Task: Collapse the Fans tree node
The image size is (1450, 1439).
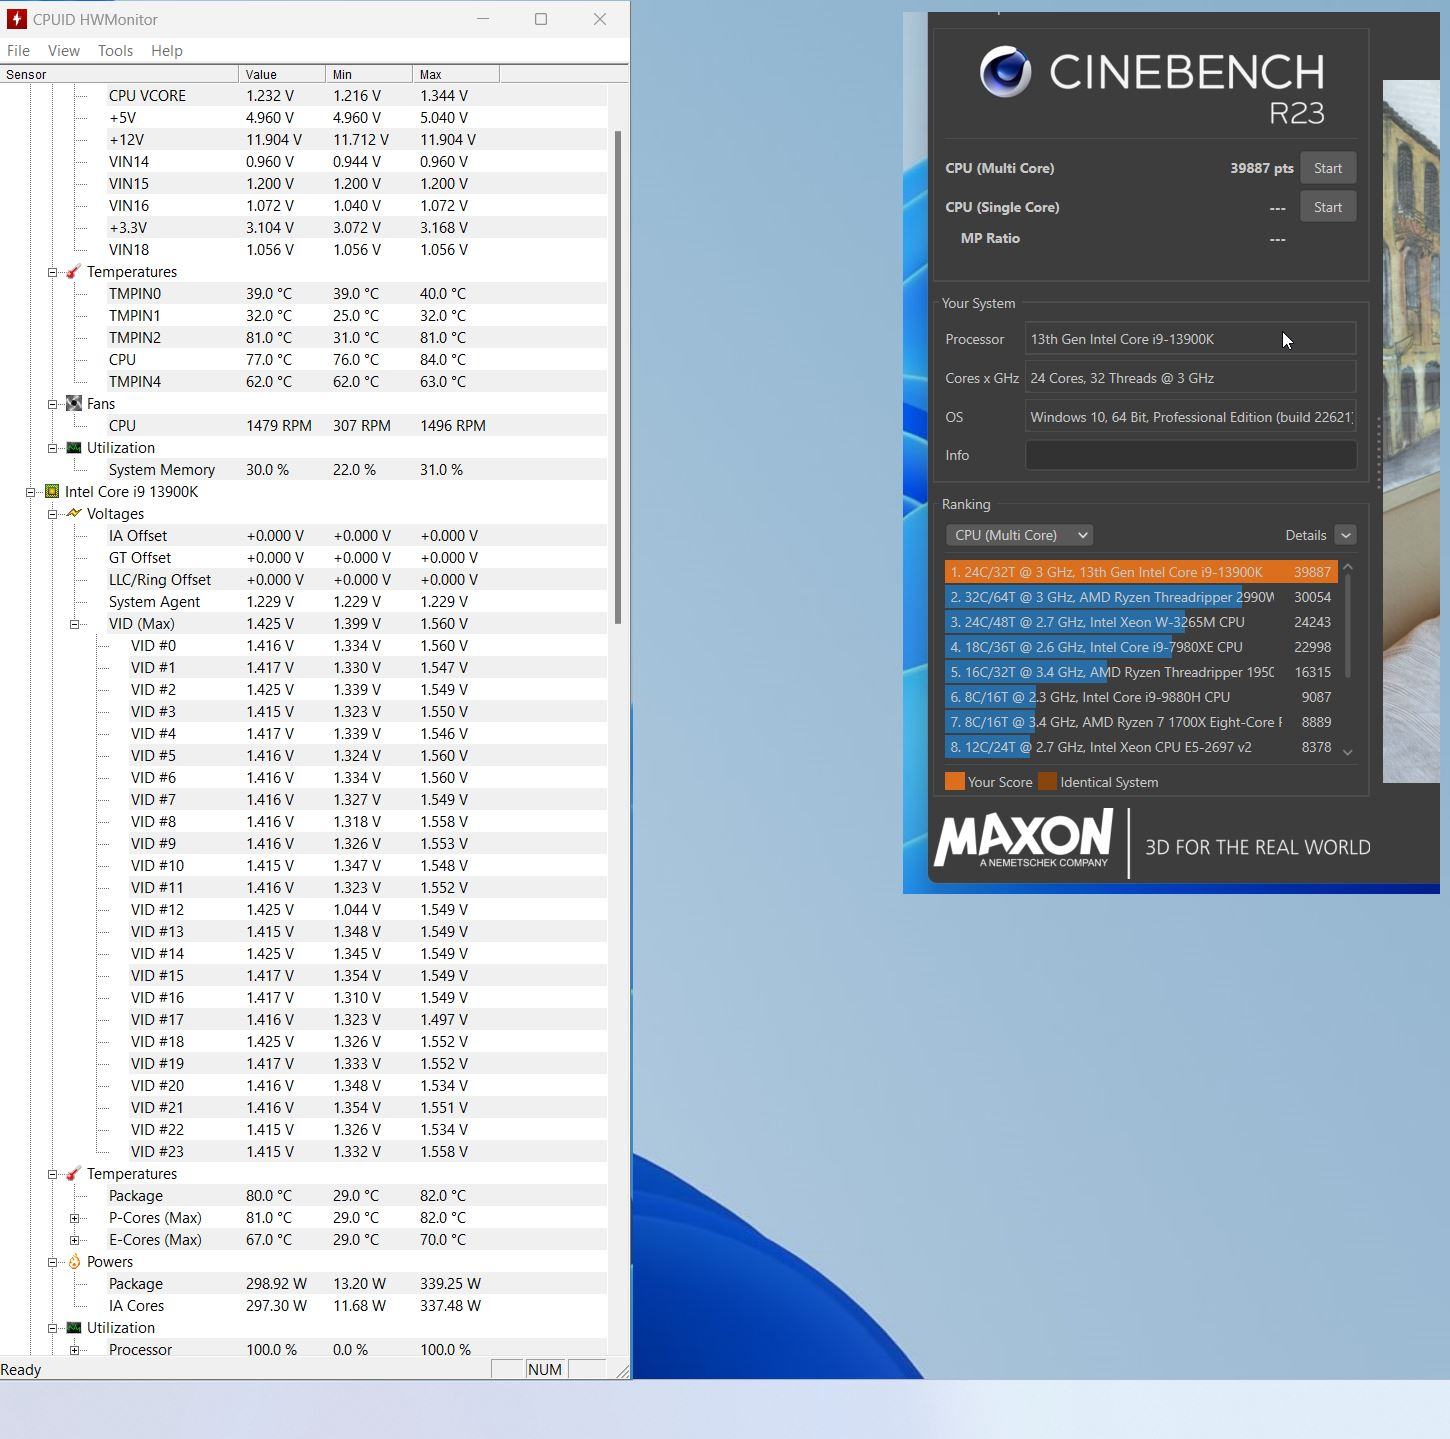Action: pyautogui.click(x=52, y=404)
